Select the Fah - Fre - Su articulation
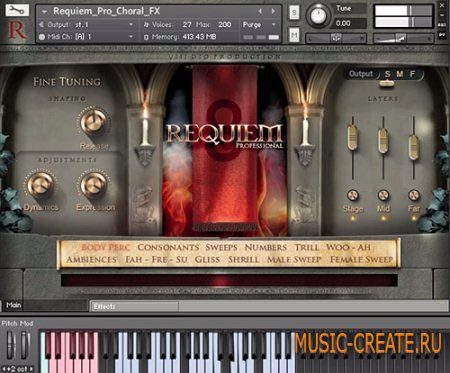This screenshot has height=373, width=450. [x=156, y=259]
